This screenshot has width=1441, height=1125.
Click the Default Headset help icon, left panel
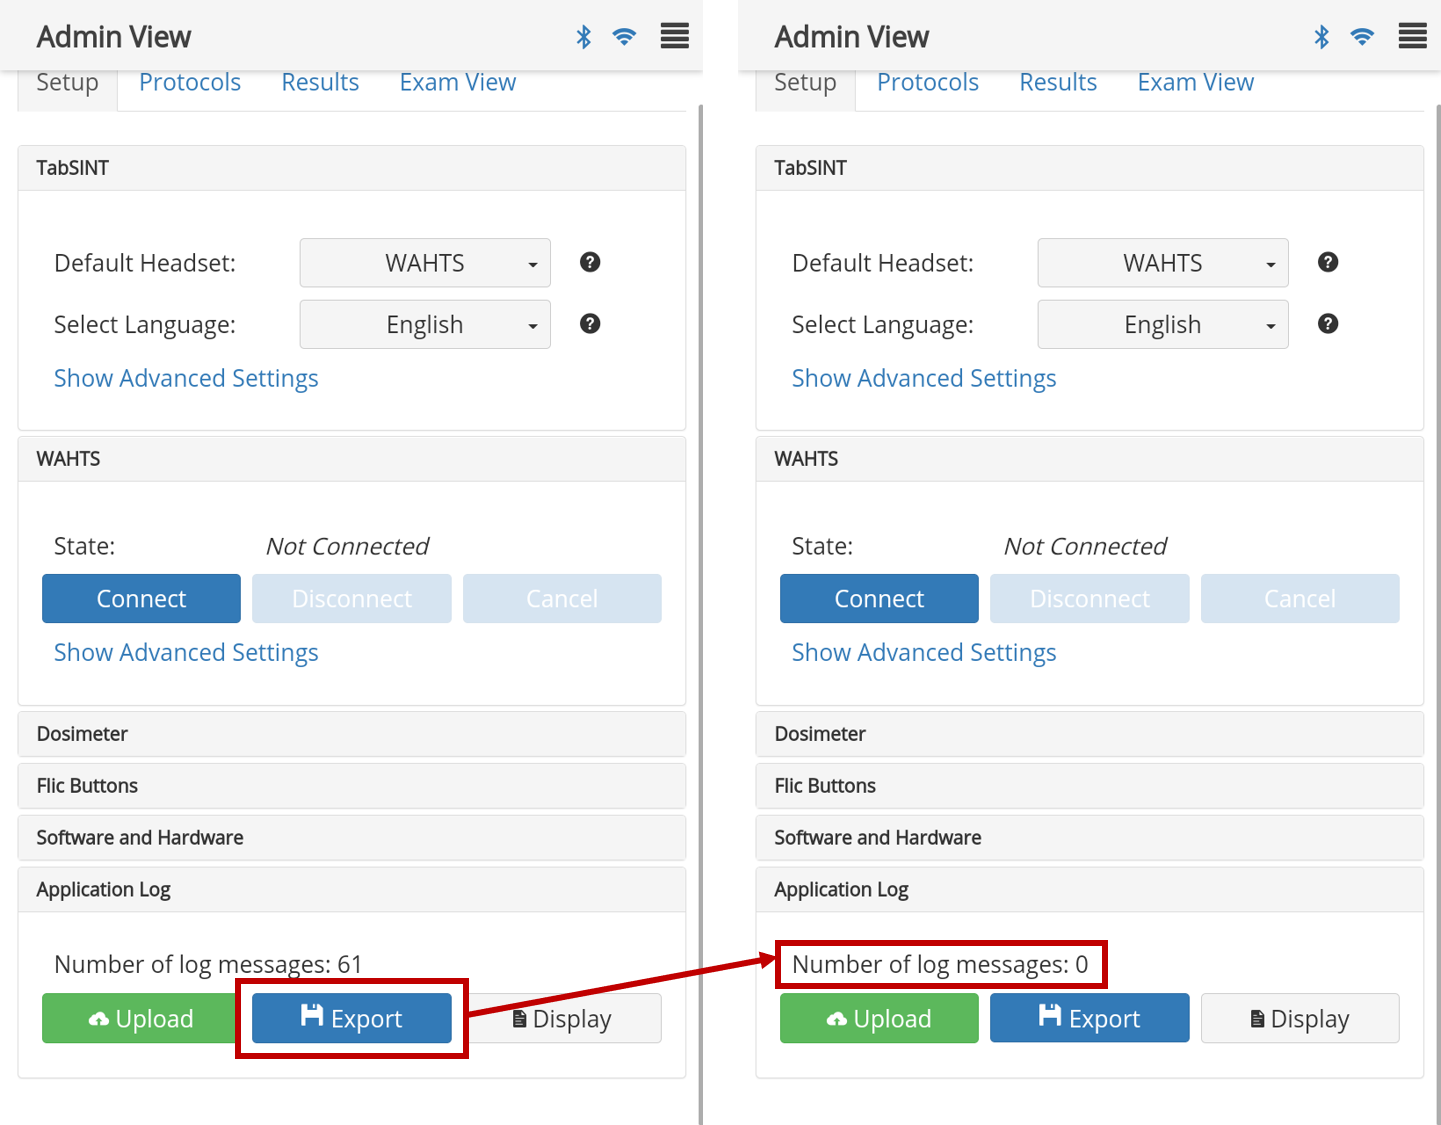coord(590,262)
